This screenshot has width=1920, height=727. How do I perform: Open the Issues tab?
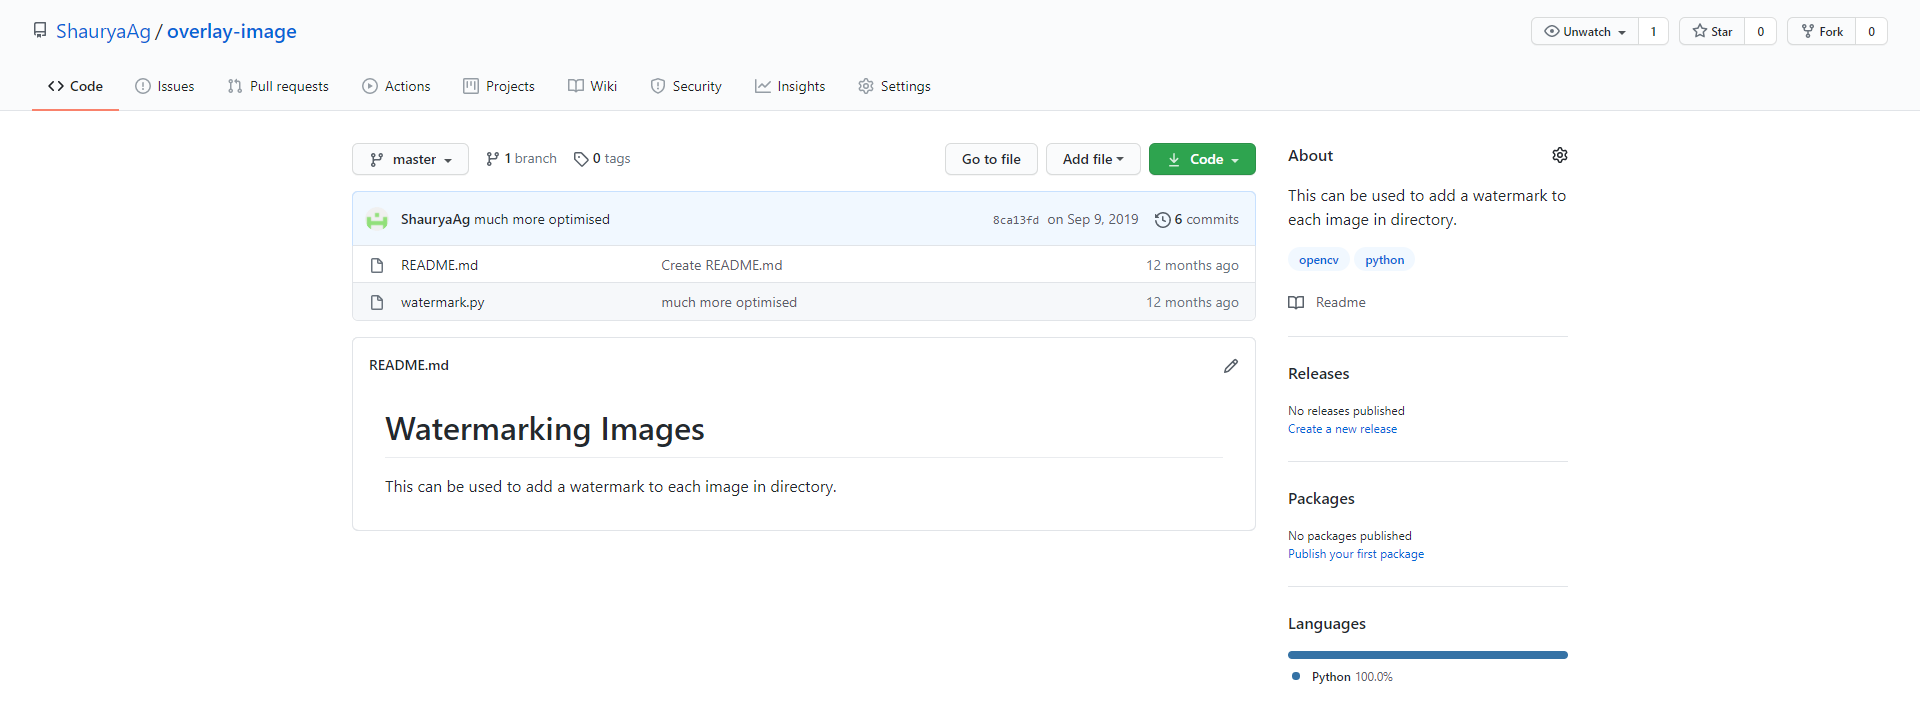(165, 86)
